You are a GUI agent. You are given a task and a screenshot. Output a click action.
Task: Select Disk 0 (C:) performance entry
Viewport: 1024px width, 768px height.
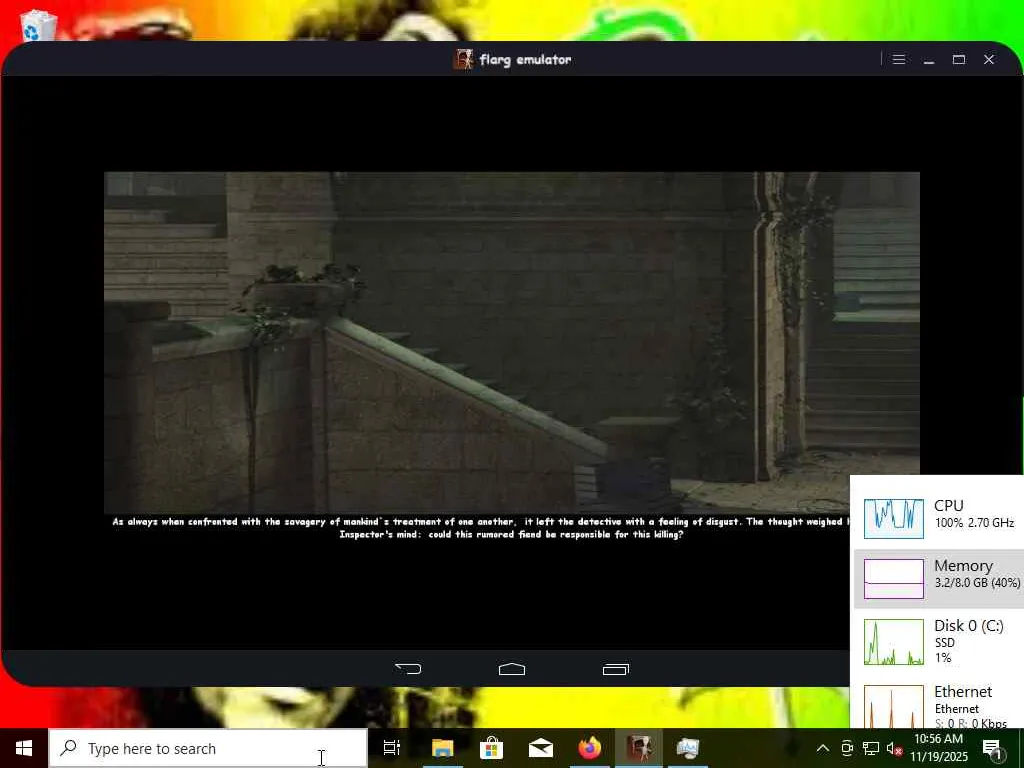pyautogui.click(x=938, y=641)
